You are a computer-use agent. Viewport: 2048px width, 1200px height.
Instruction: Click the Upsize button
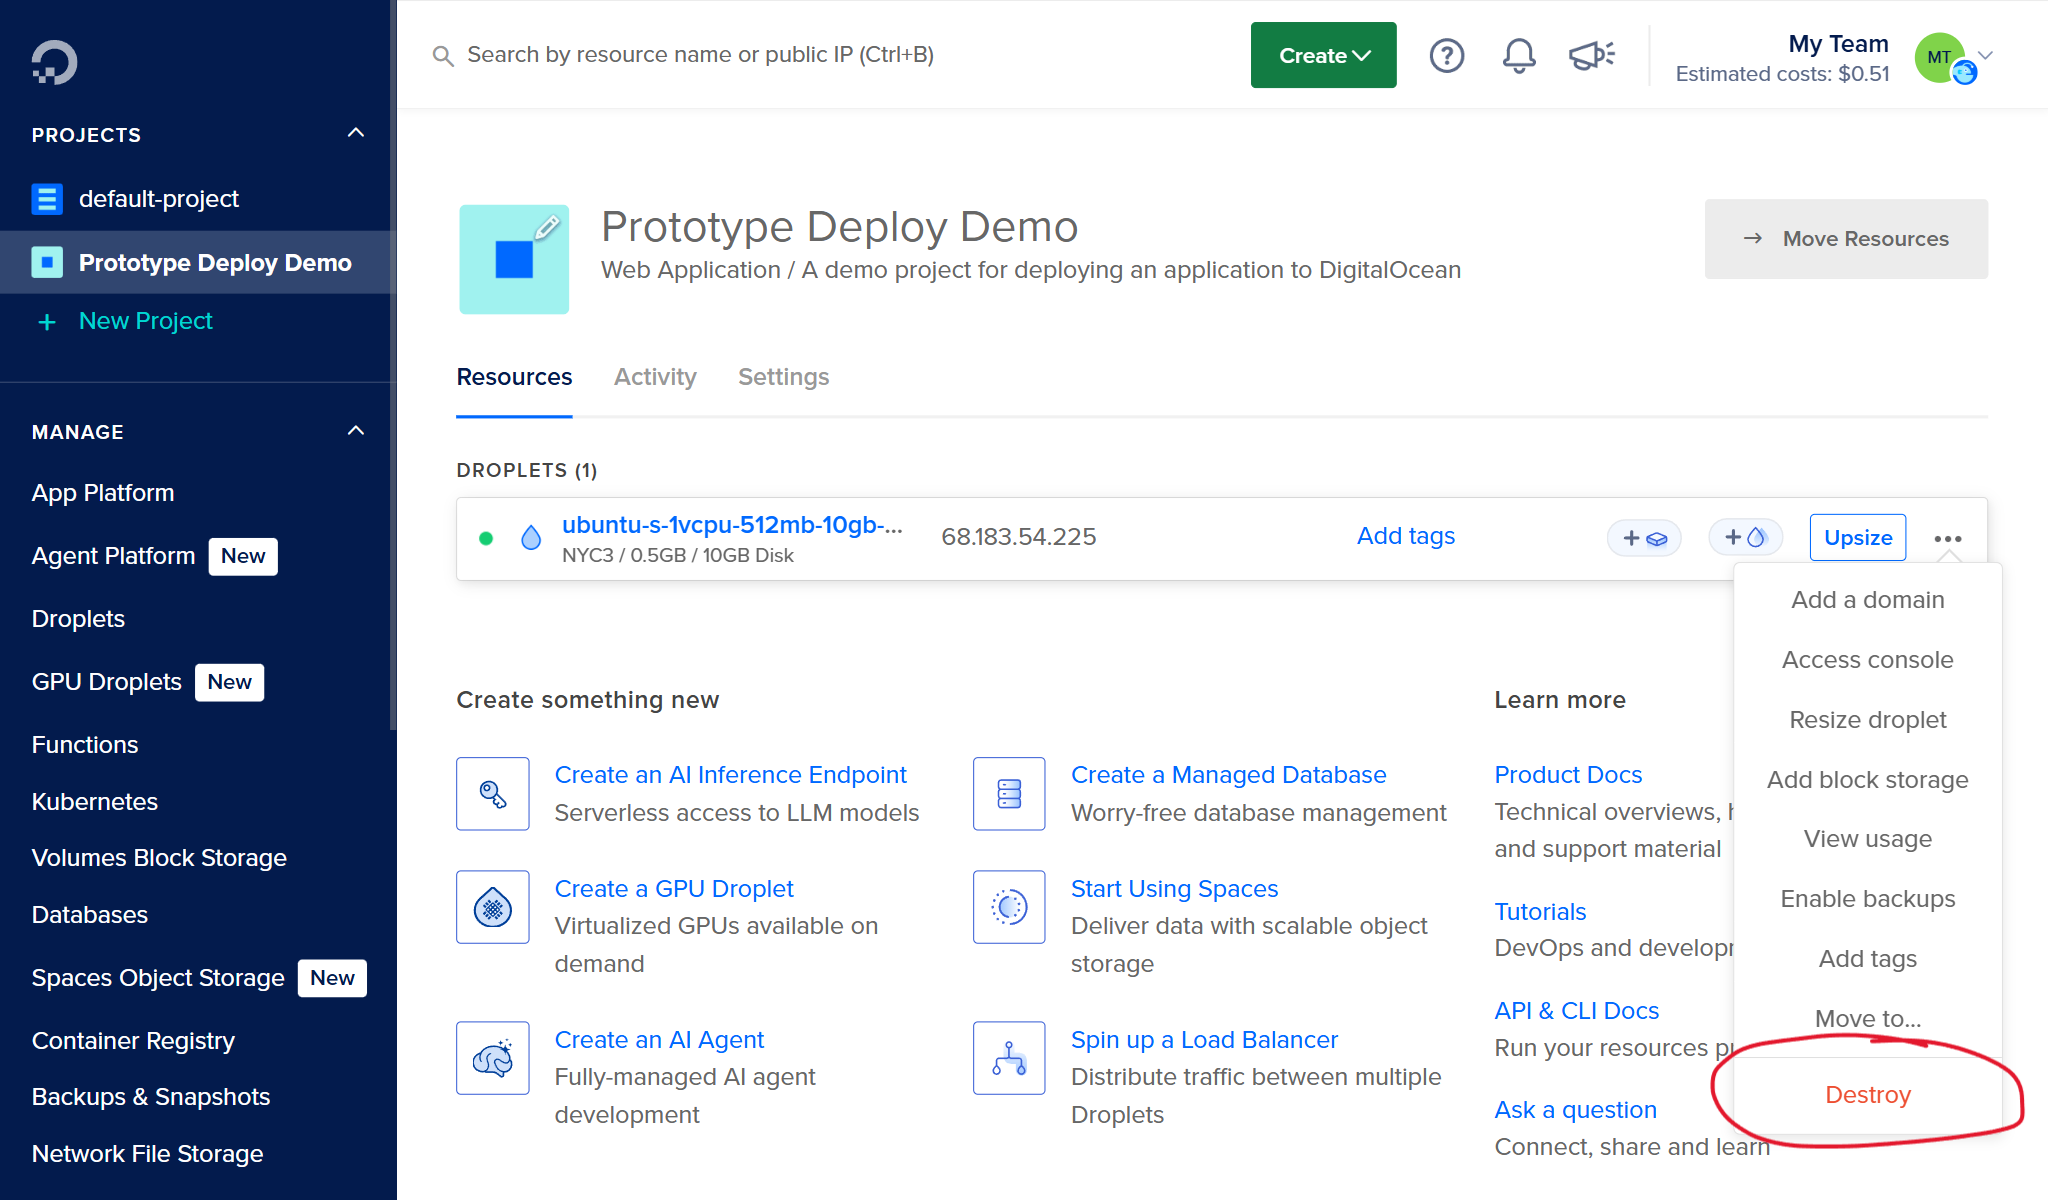[1857, 538]
